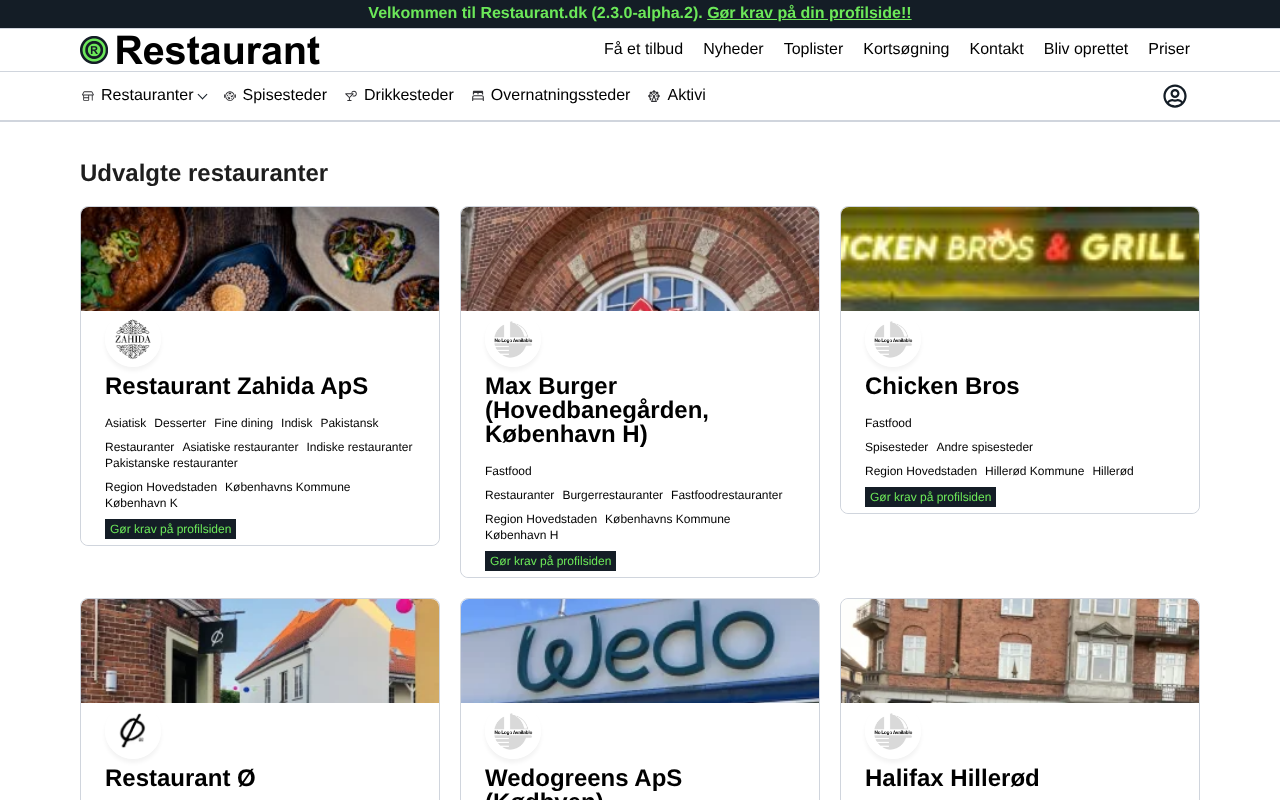Claim the Chicken Bros profile page
The height and width of the screenshot is (800, 1280).
pos(930,497)
